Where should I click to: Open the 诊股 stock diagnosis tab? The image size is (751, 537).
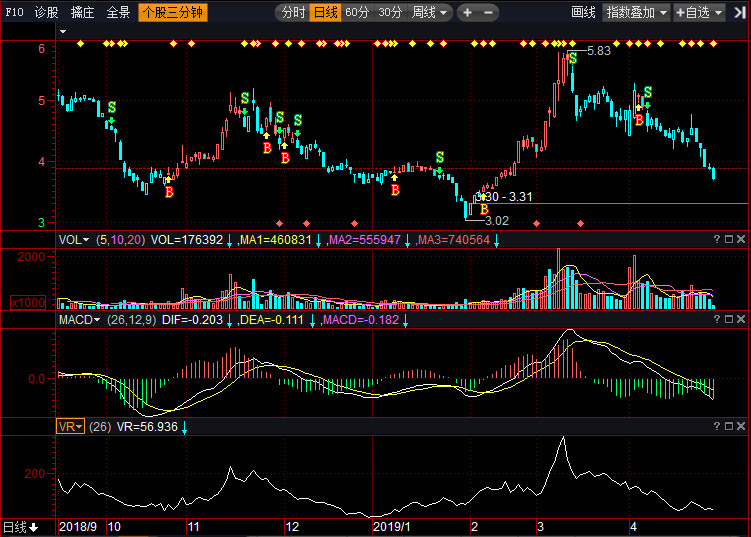[x=46, y=13]
